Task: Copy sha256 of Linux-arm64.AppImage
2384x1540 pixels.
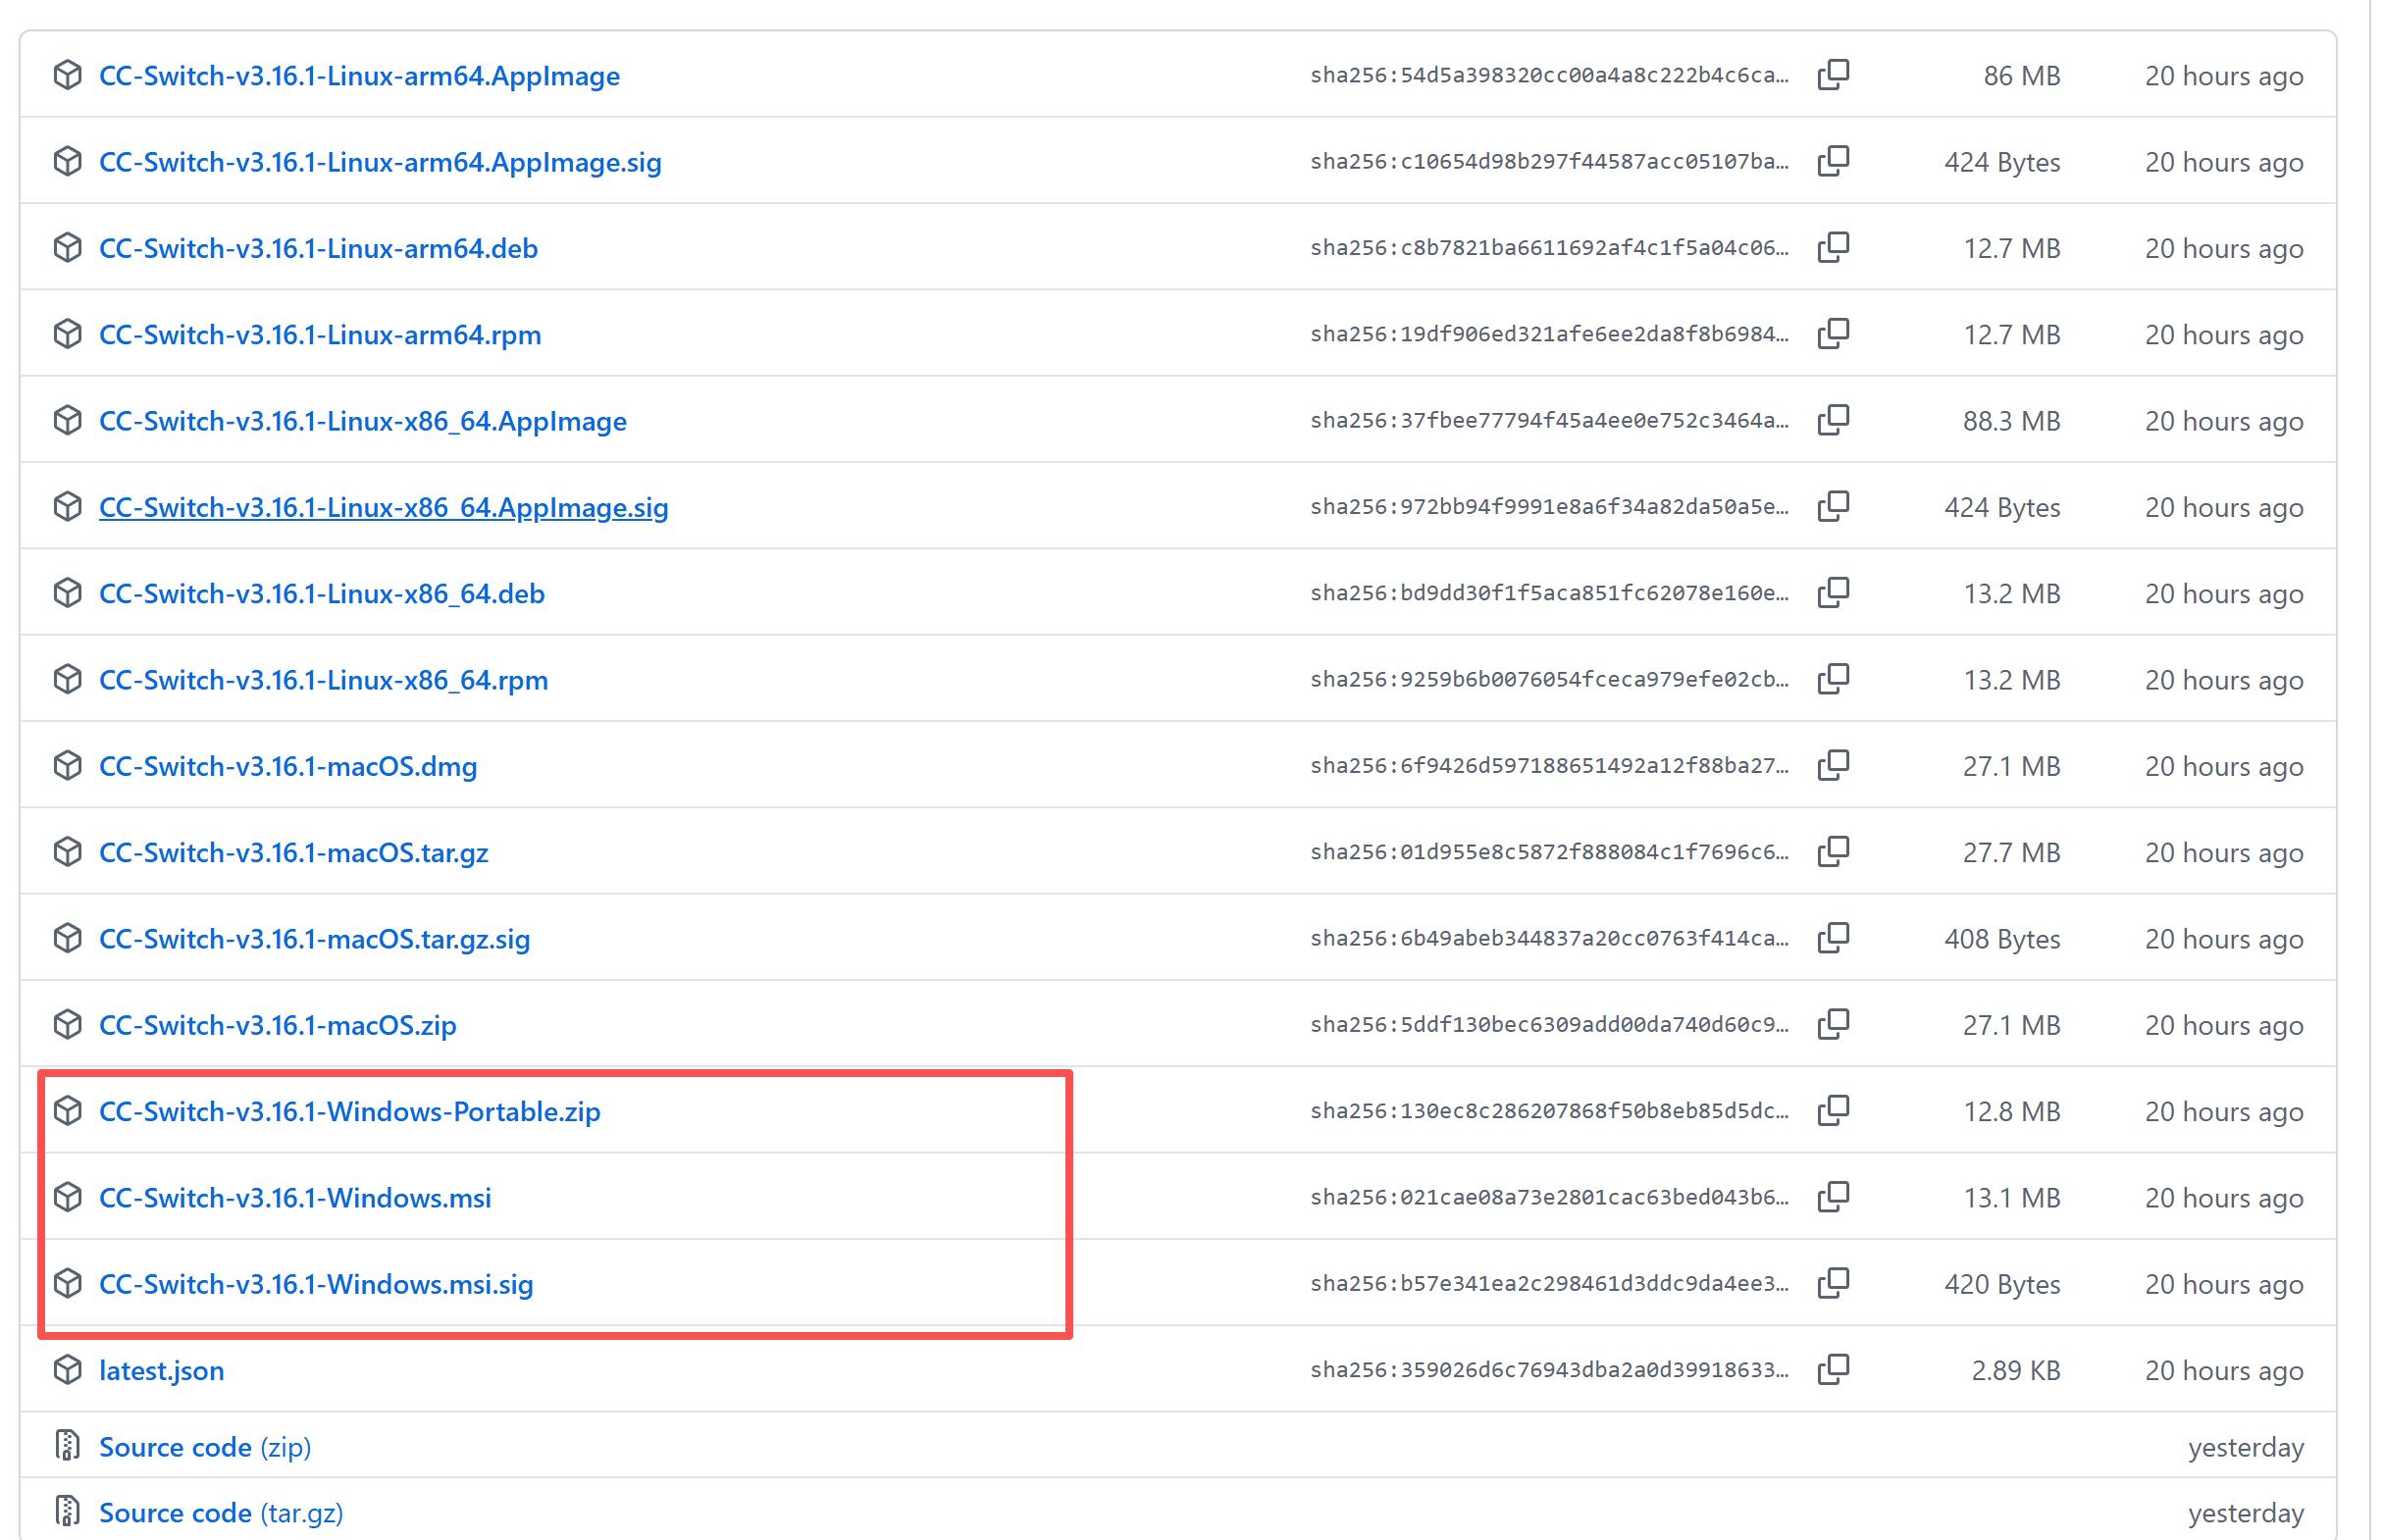Action: [x=1833, y=75]
